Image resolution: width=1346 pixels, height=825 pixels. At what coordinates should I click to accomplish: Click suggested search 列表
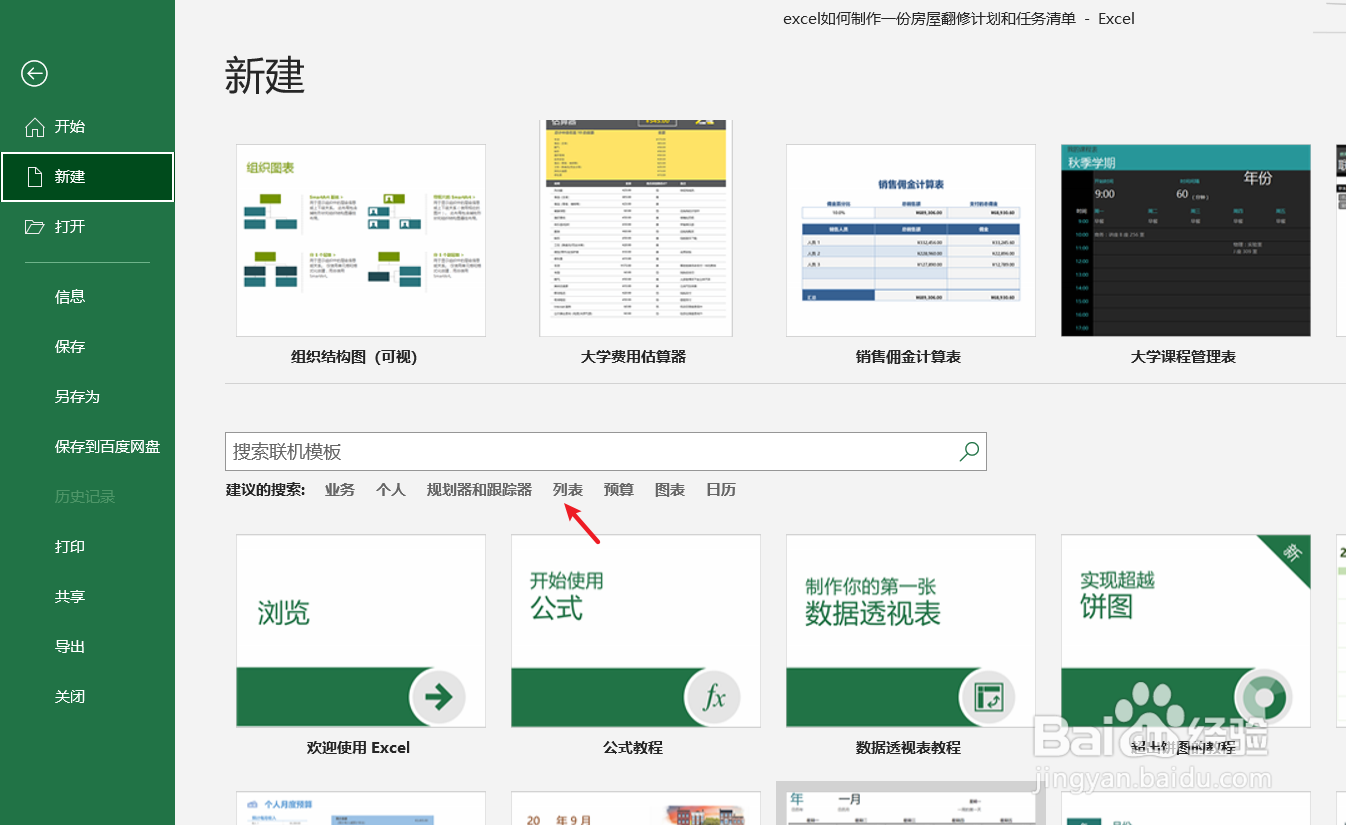pos(568,490)
